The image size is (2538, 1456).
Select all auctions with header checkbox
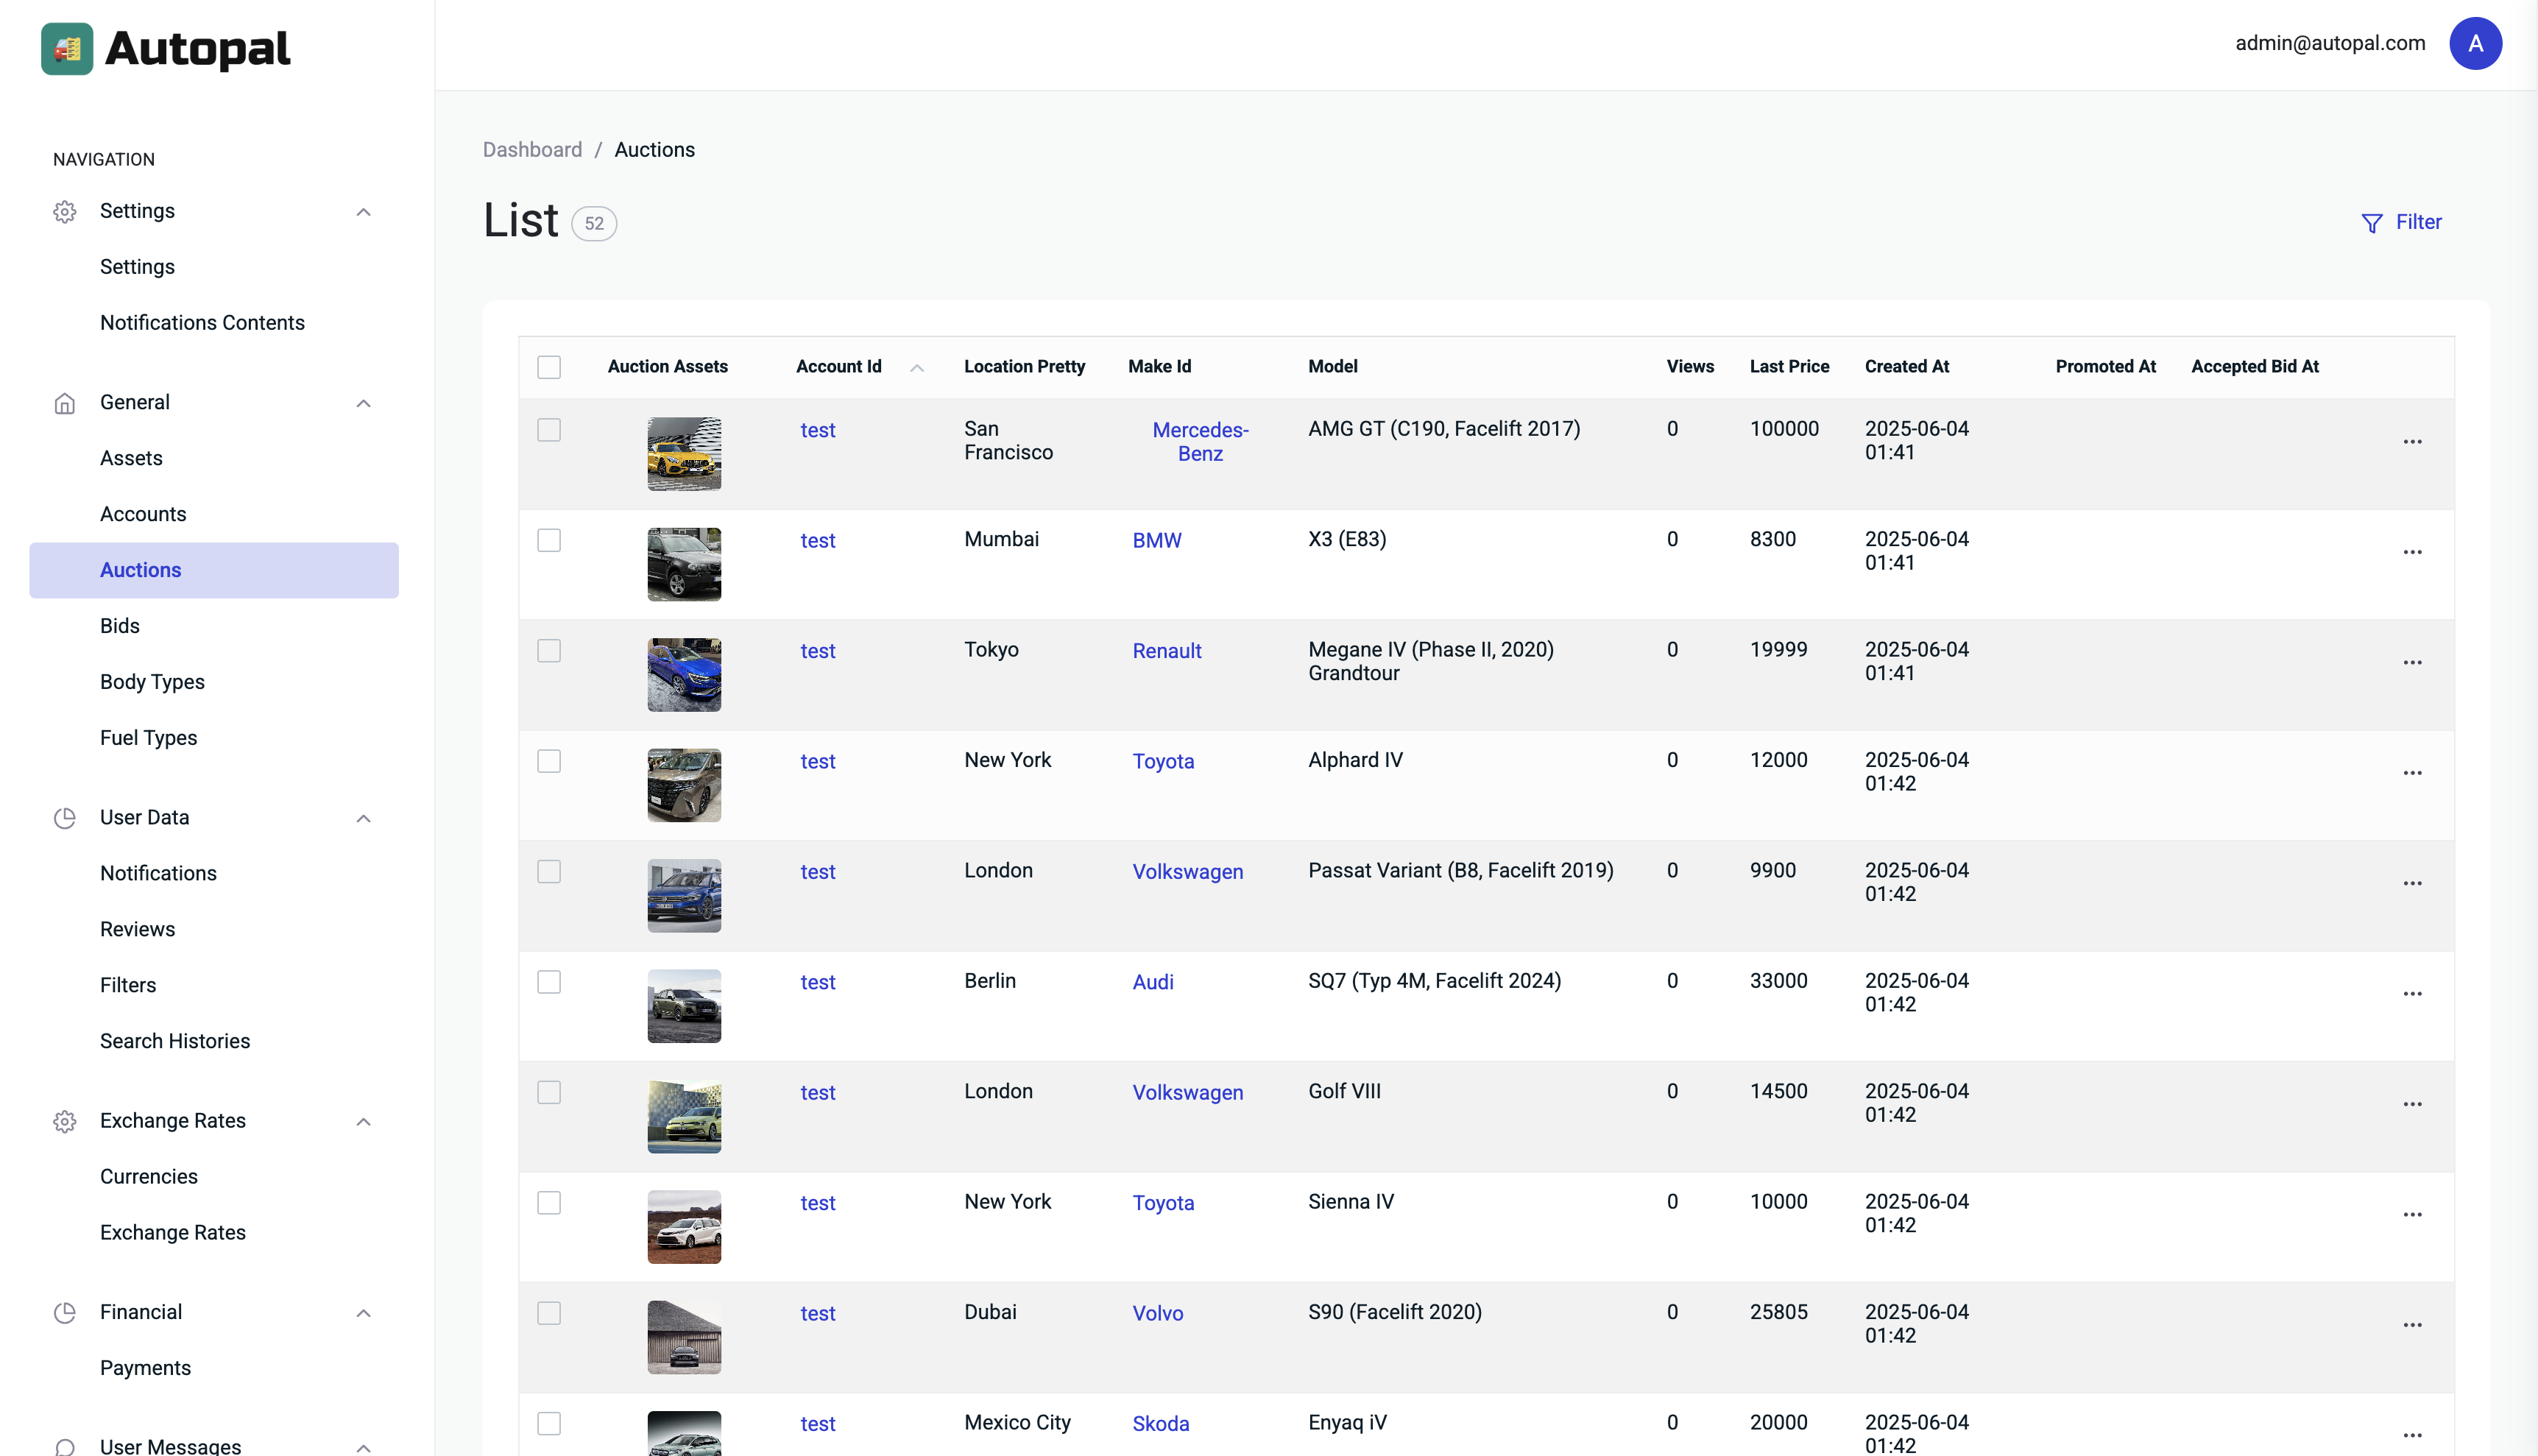pos(549,367)
